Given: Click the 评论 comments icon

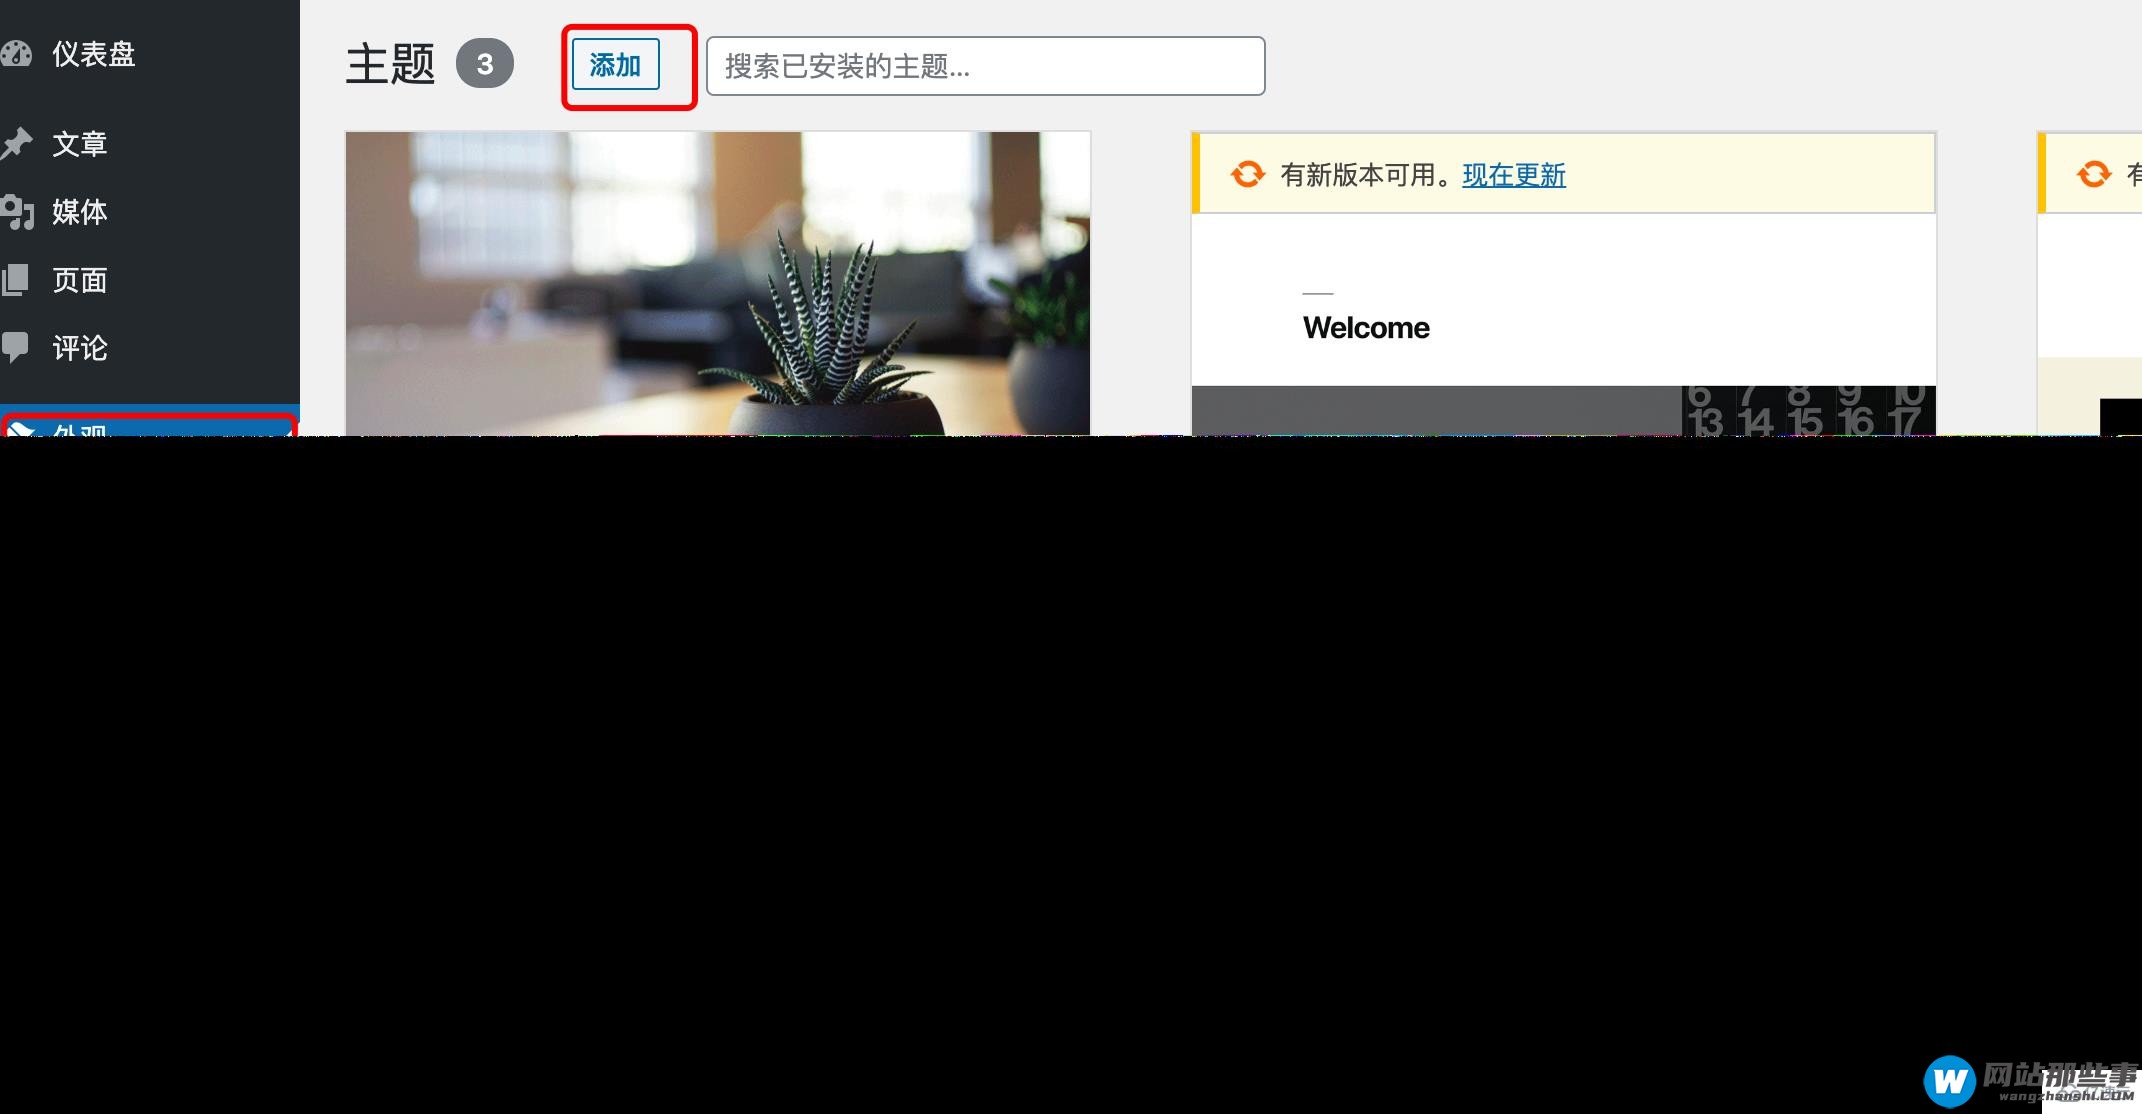Looking at the screenshot, I should (x=21, y=349).
